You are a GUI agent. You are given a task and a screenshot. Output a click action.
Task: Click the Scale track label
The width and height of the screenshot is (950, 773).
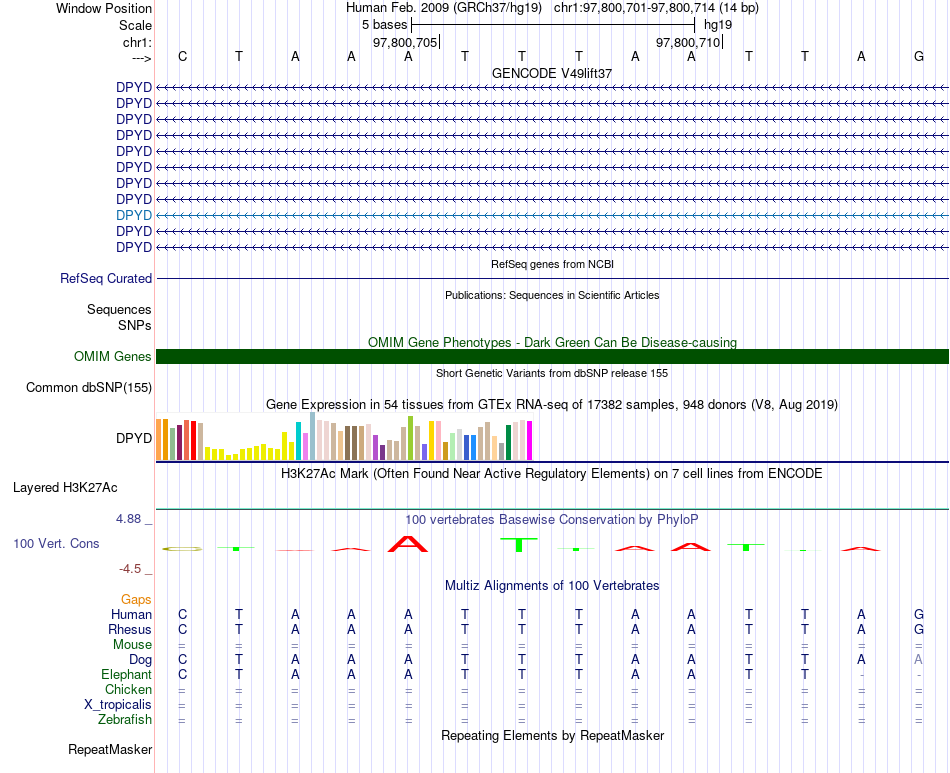[135, 25]
